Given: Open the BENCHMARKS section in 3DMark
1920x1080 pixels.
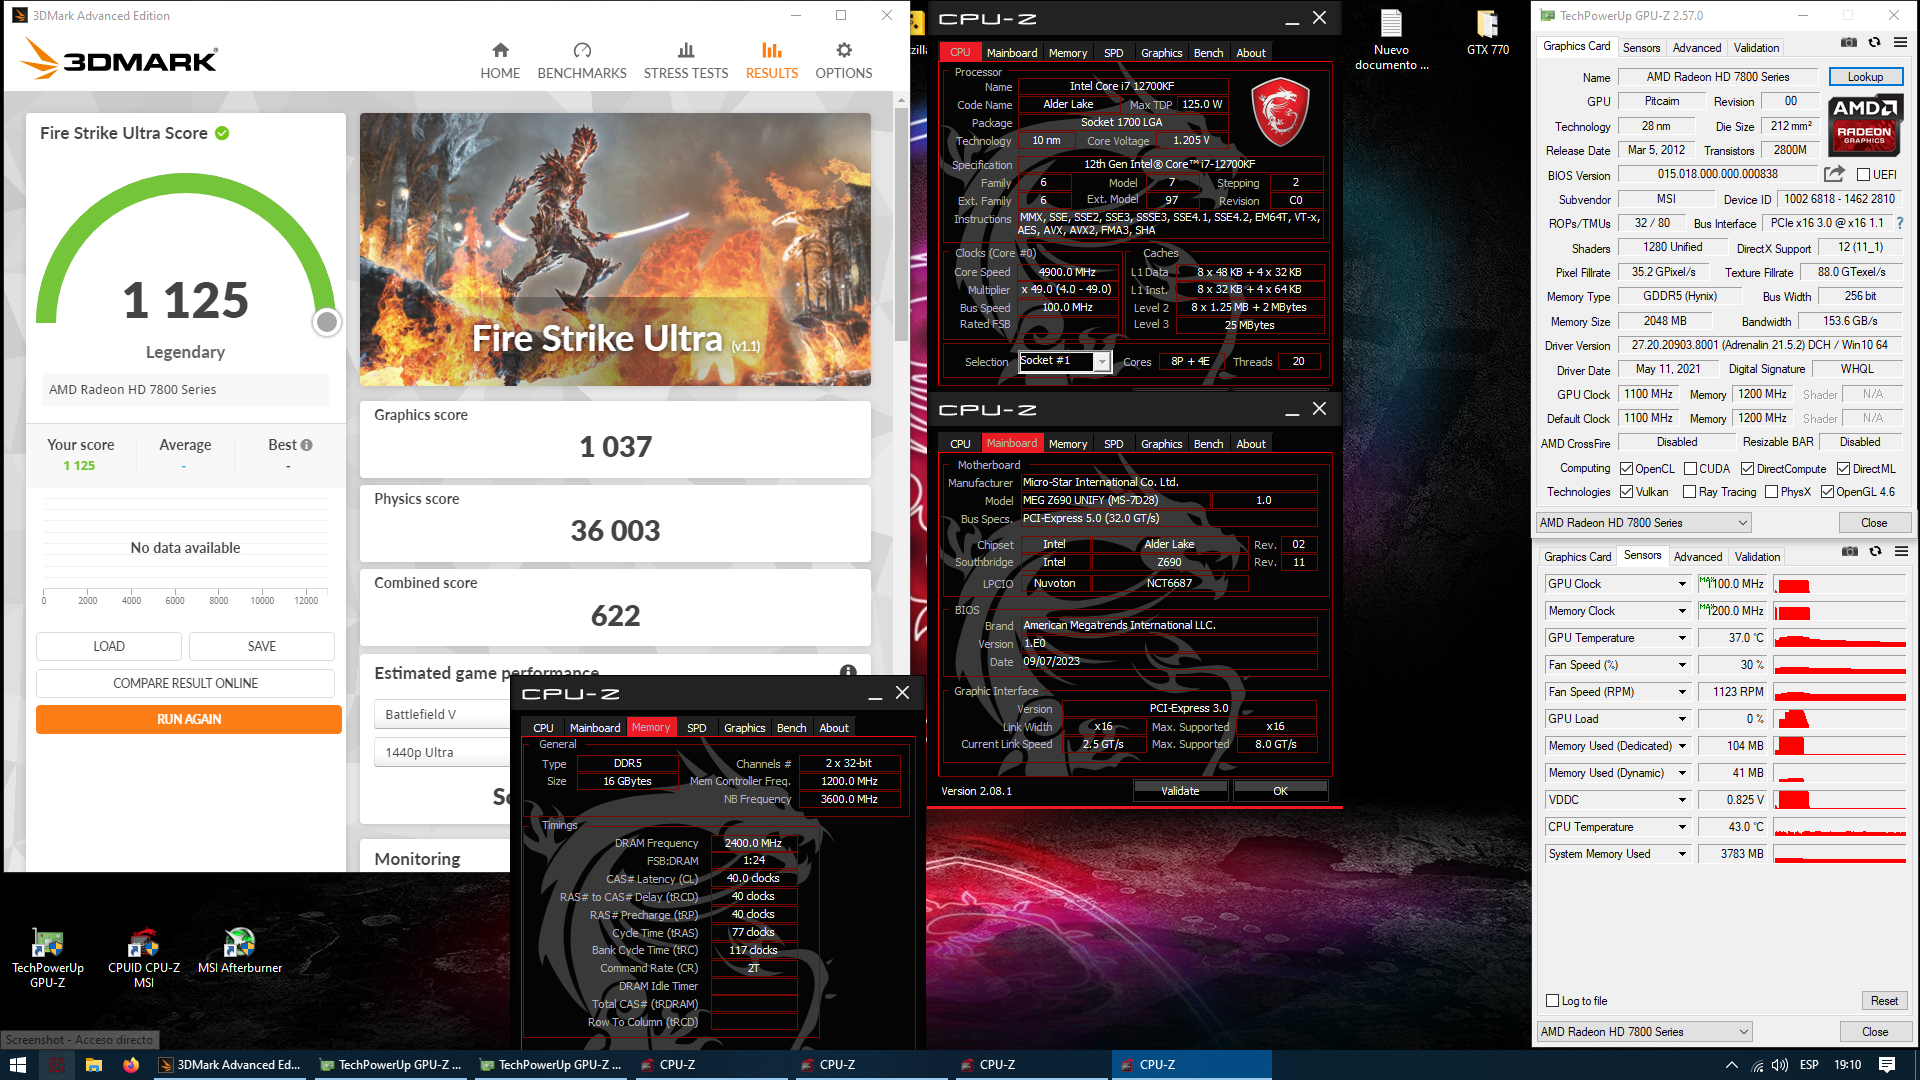Looking at the screenshot, I should click(582, 60).
